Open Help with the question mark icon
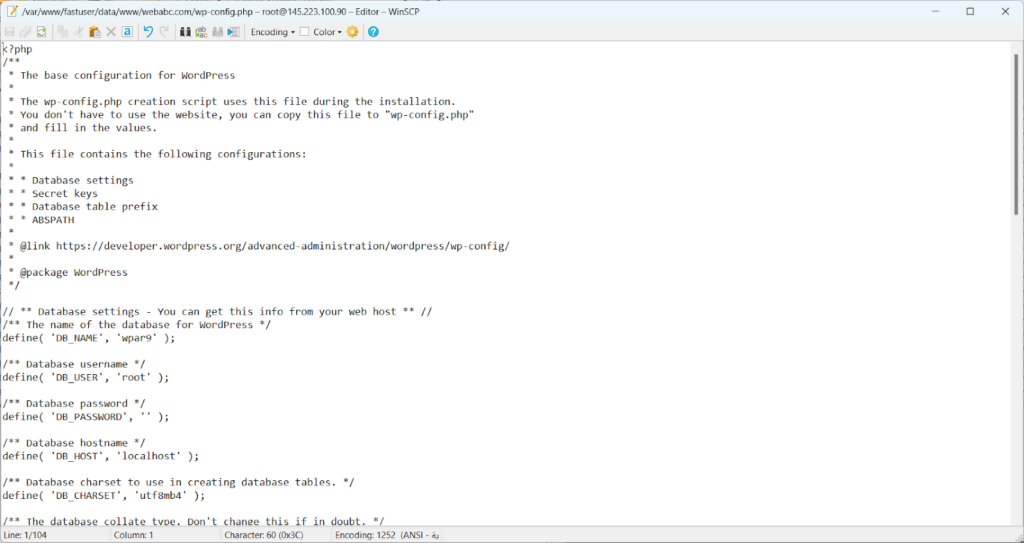The image size is (1024, 543). pos(374,31)
